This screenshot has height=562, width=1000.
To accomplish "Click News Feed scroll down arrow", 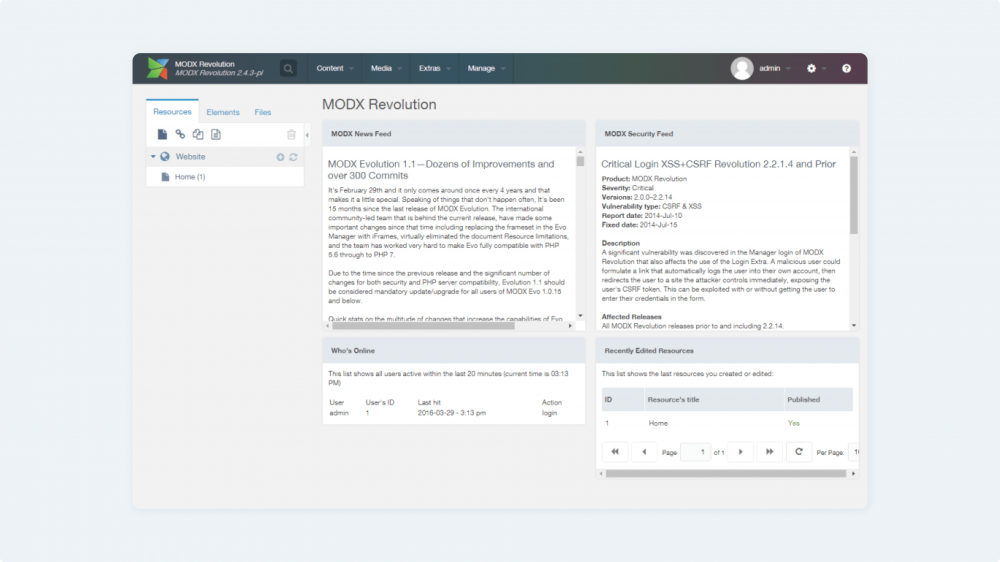I will coord(580,316).
